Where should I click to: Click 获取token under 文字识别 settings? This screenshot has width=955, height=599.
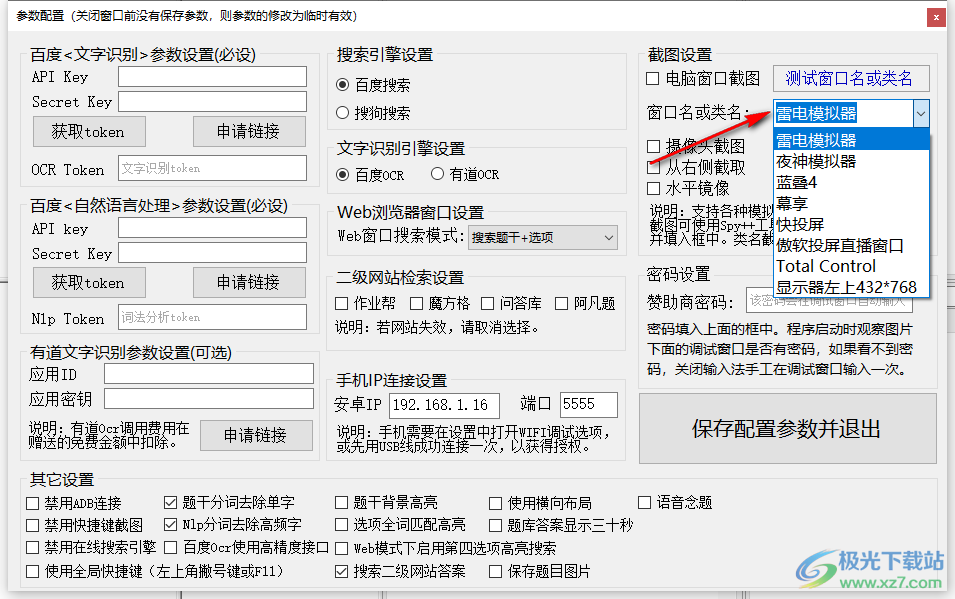89,132
